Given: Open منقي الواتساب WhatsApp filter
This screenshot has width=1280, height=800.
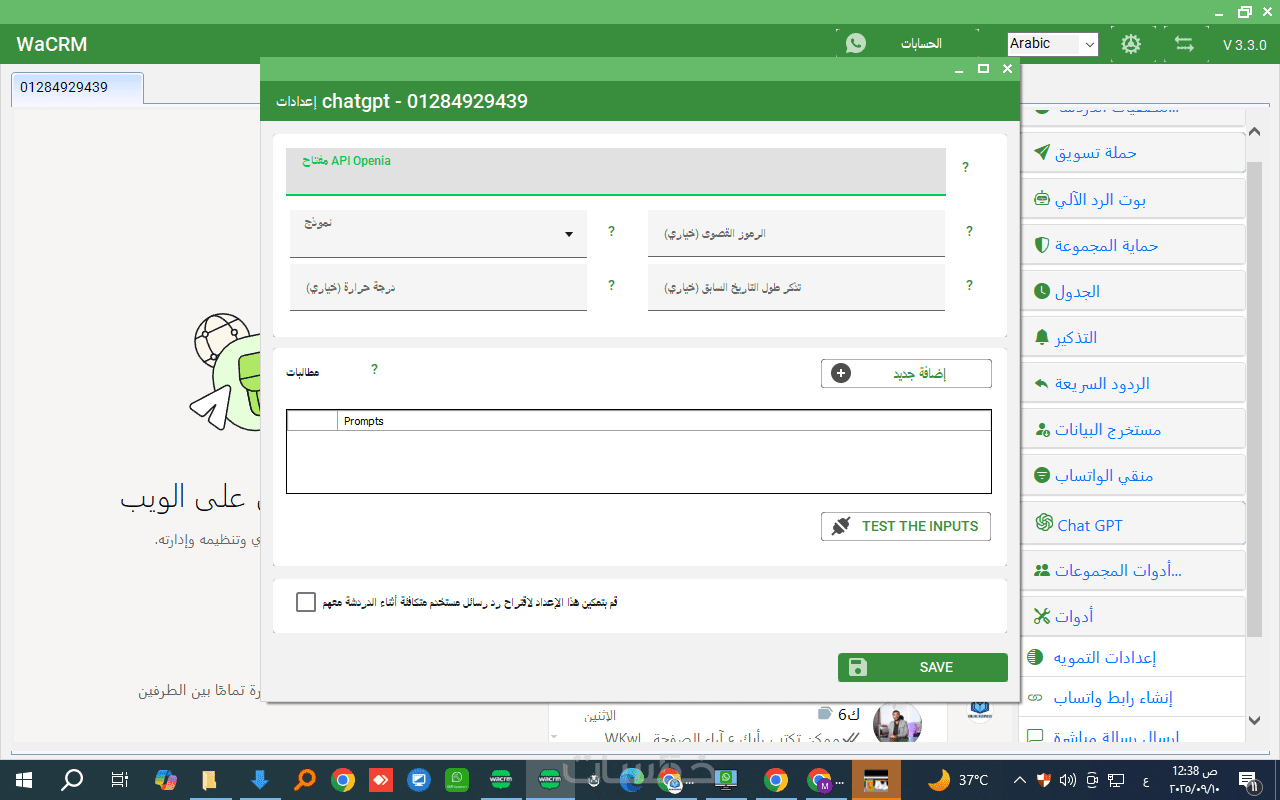Looking at the screenshot, I should (1133, 475).
